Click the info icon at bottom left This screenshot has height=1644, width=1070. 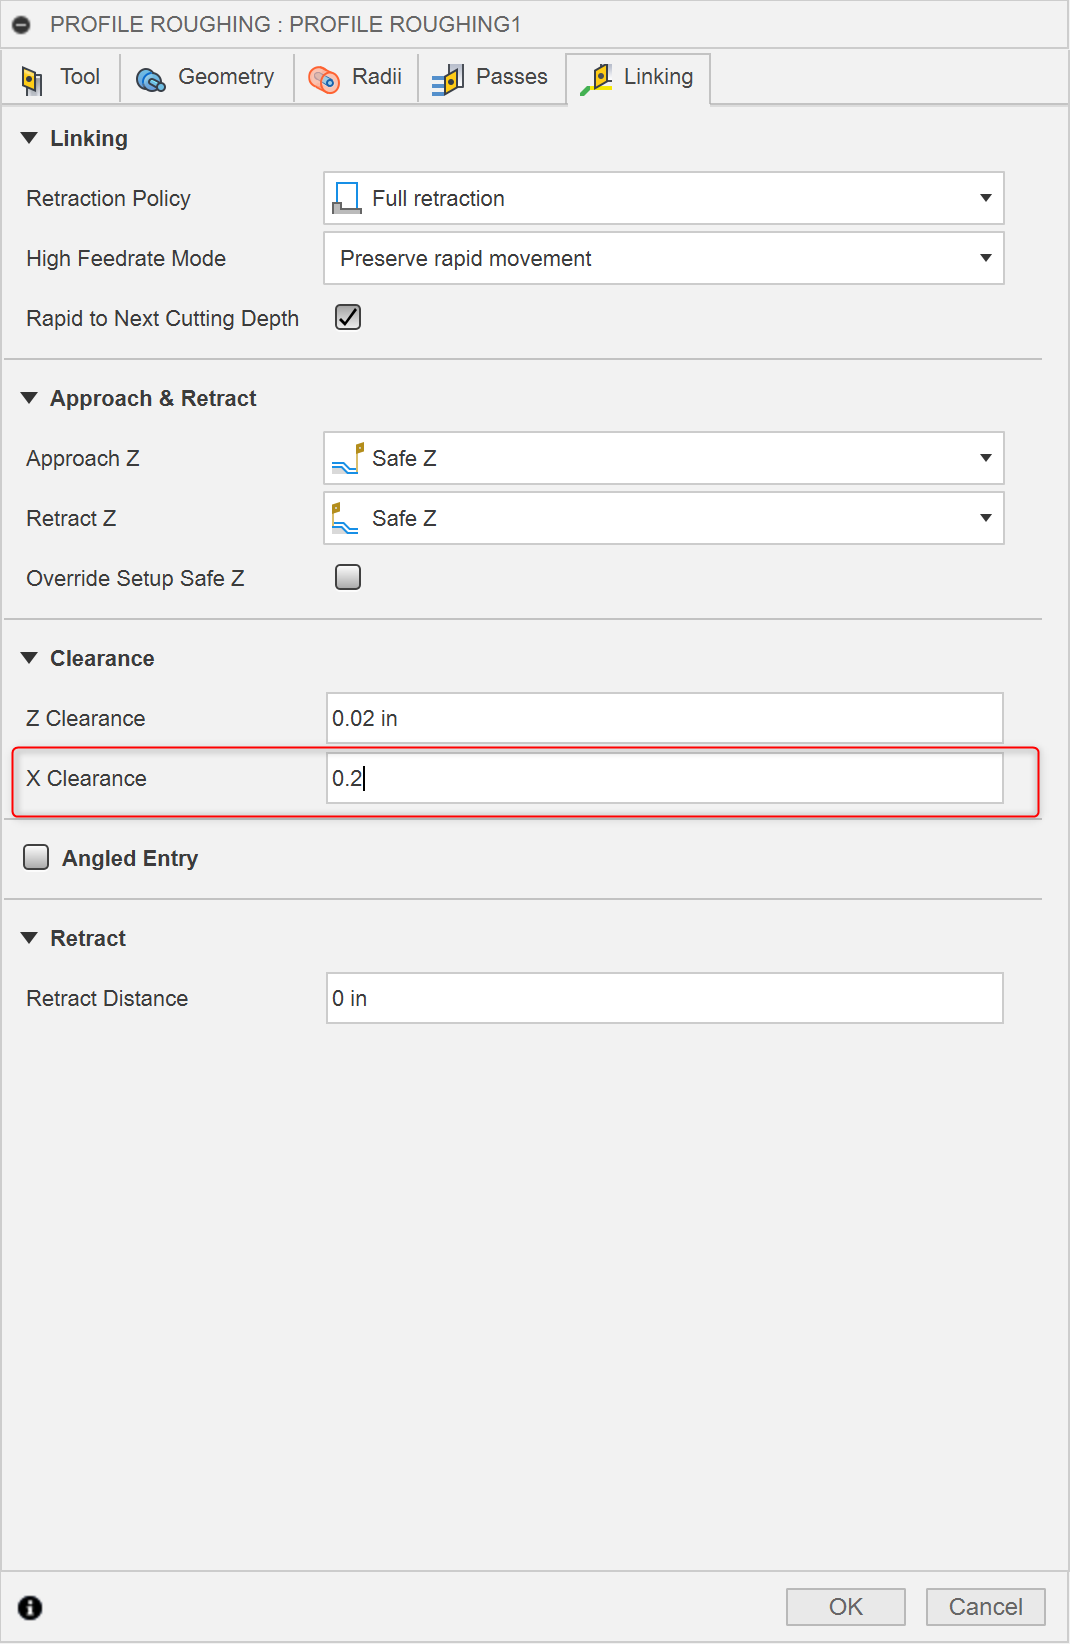coord(30,1607)
